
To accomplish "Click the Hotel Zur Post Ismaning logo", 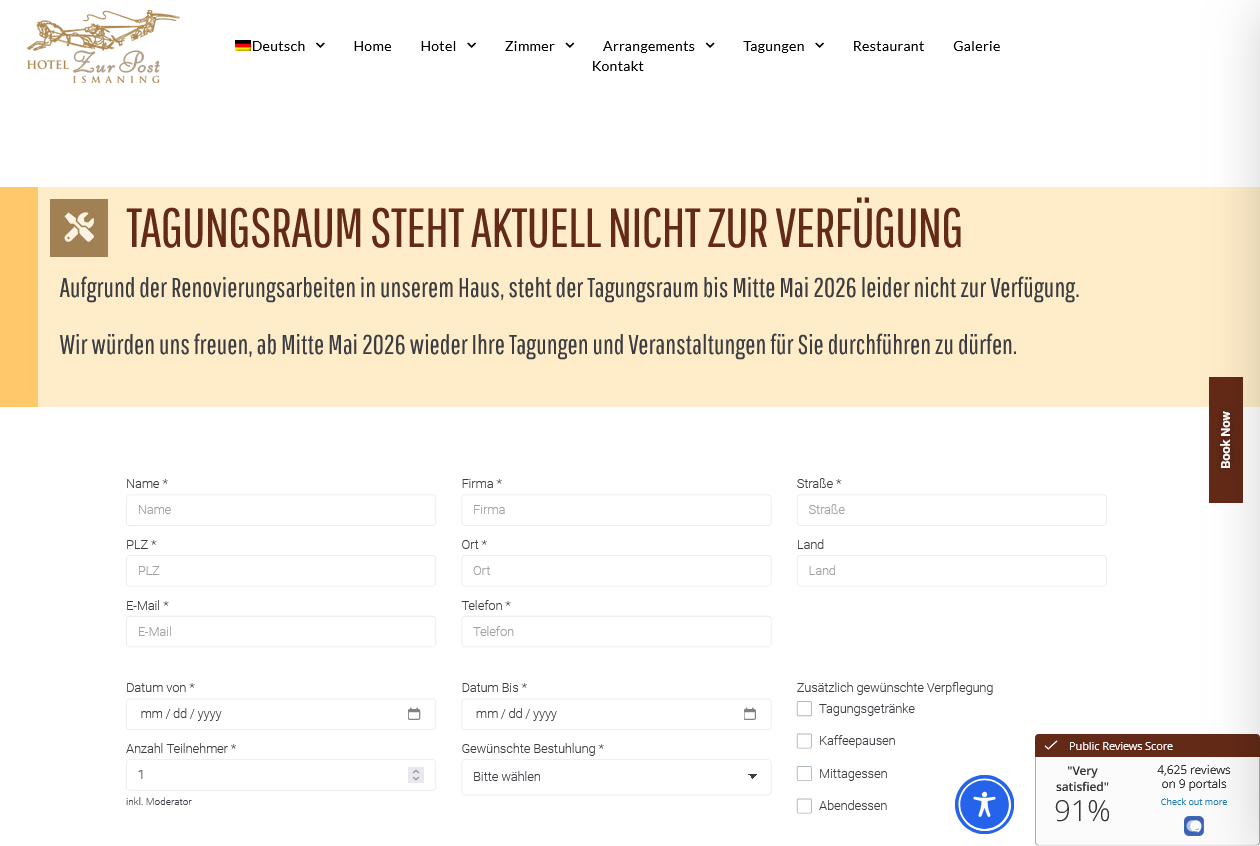I will pos(101,47).
